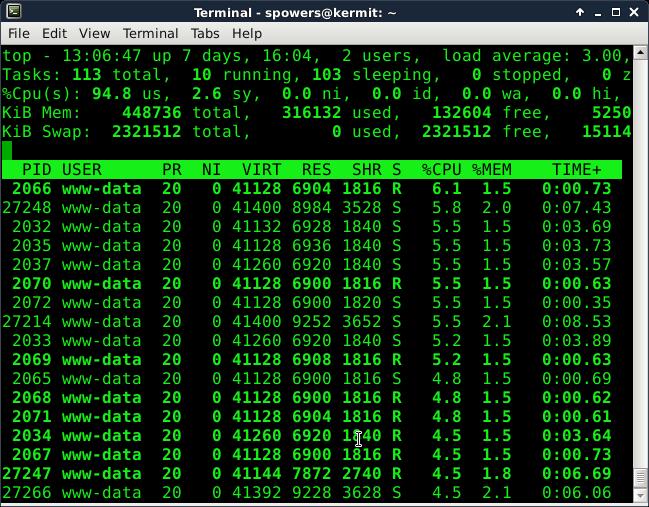The width and height of the screenshot is (649, 507).
Task: Minimize the Terminal window
Action: coord(599,12)
